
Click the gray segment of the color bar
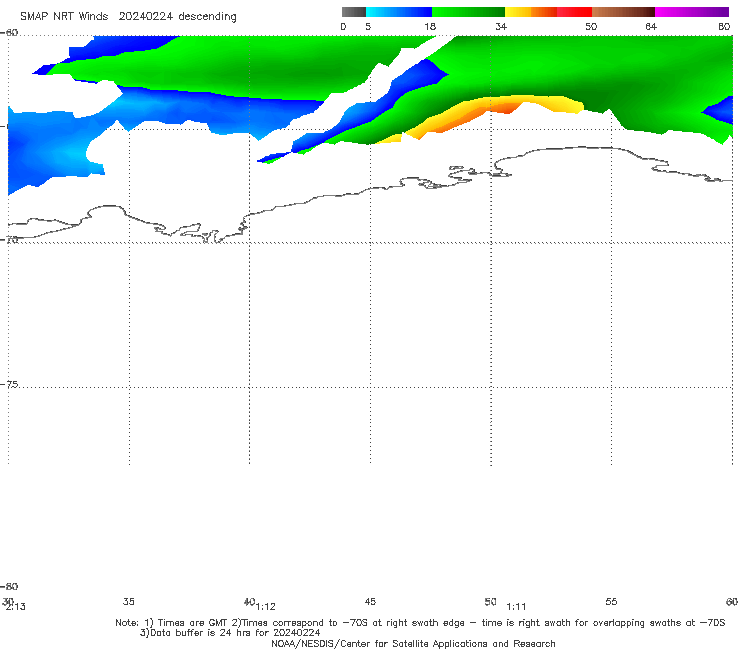tap(354, 12)
